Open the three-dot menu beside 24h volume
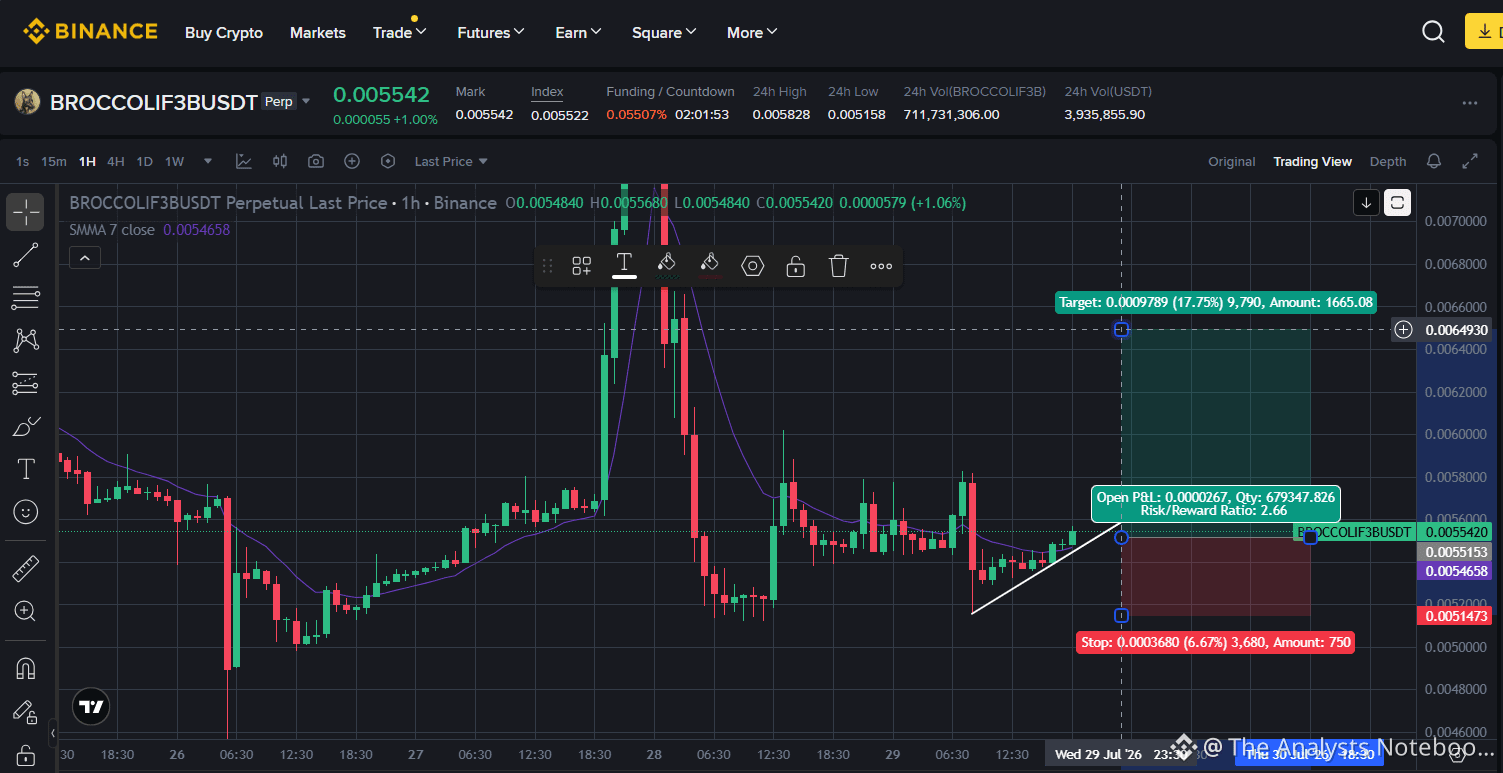This screenshot has width=1503, height=773. coord(1469,103)
